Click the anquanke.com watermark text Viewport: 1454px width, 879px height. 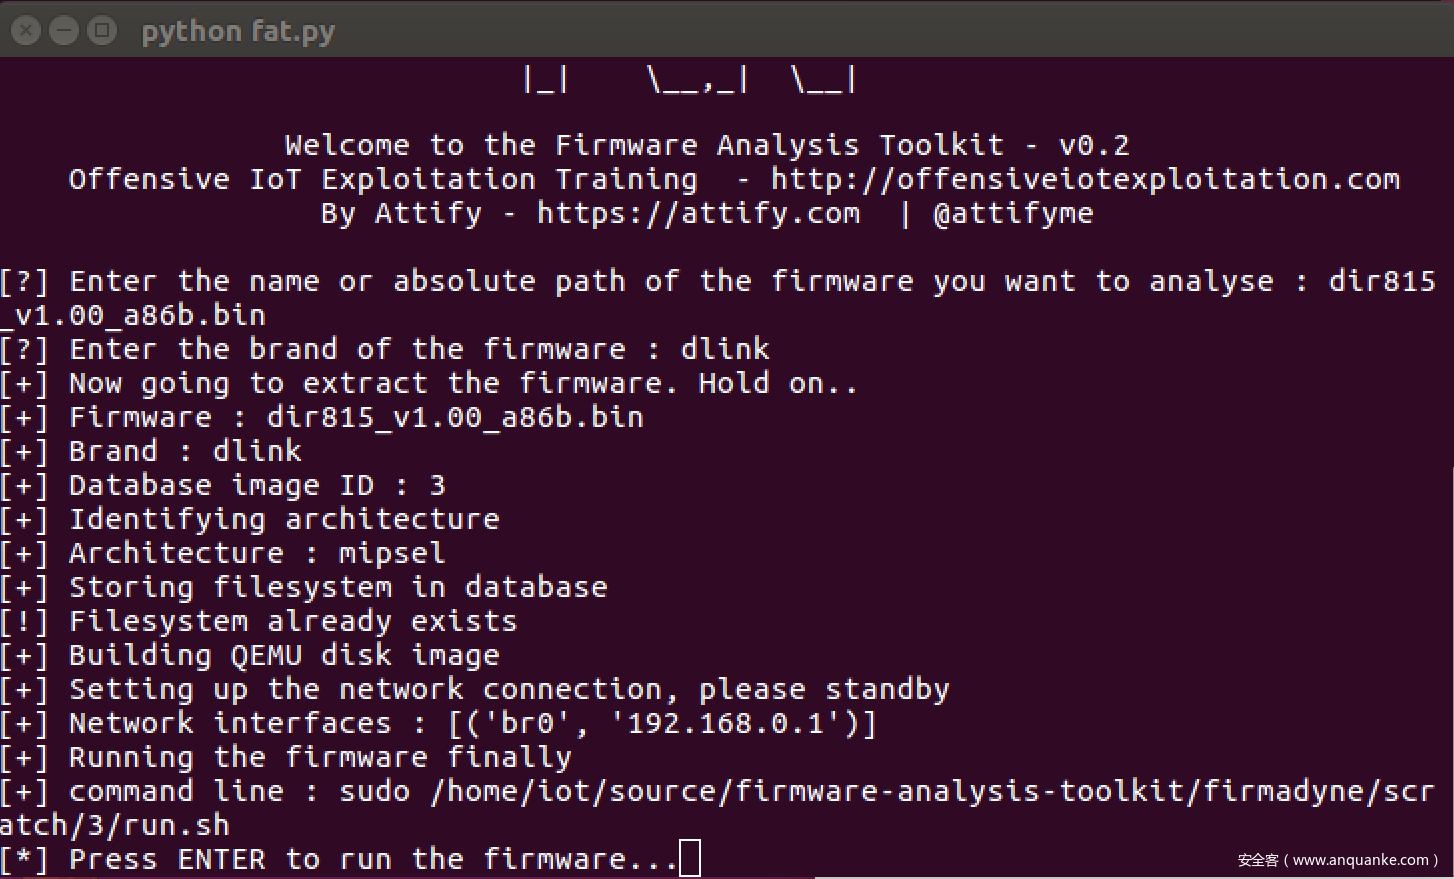click(x=1337, y=860)
